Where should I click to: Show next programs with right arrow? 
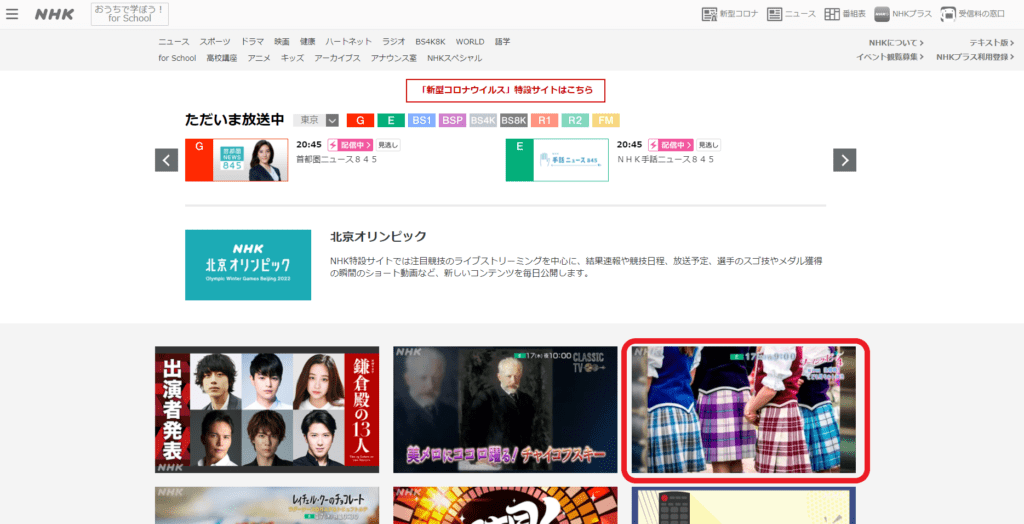click(845, 160)
